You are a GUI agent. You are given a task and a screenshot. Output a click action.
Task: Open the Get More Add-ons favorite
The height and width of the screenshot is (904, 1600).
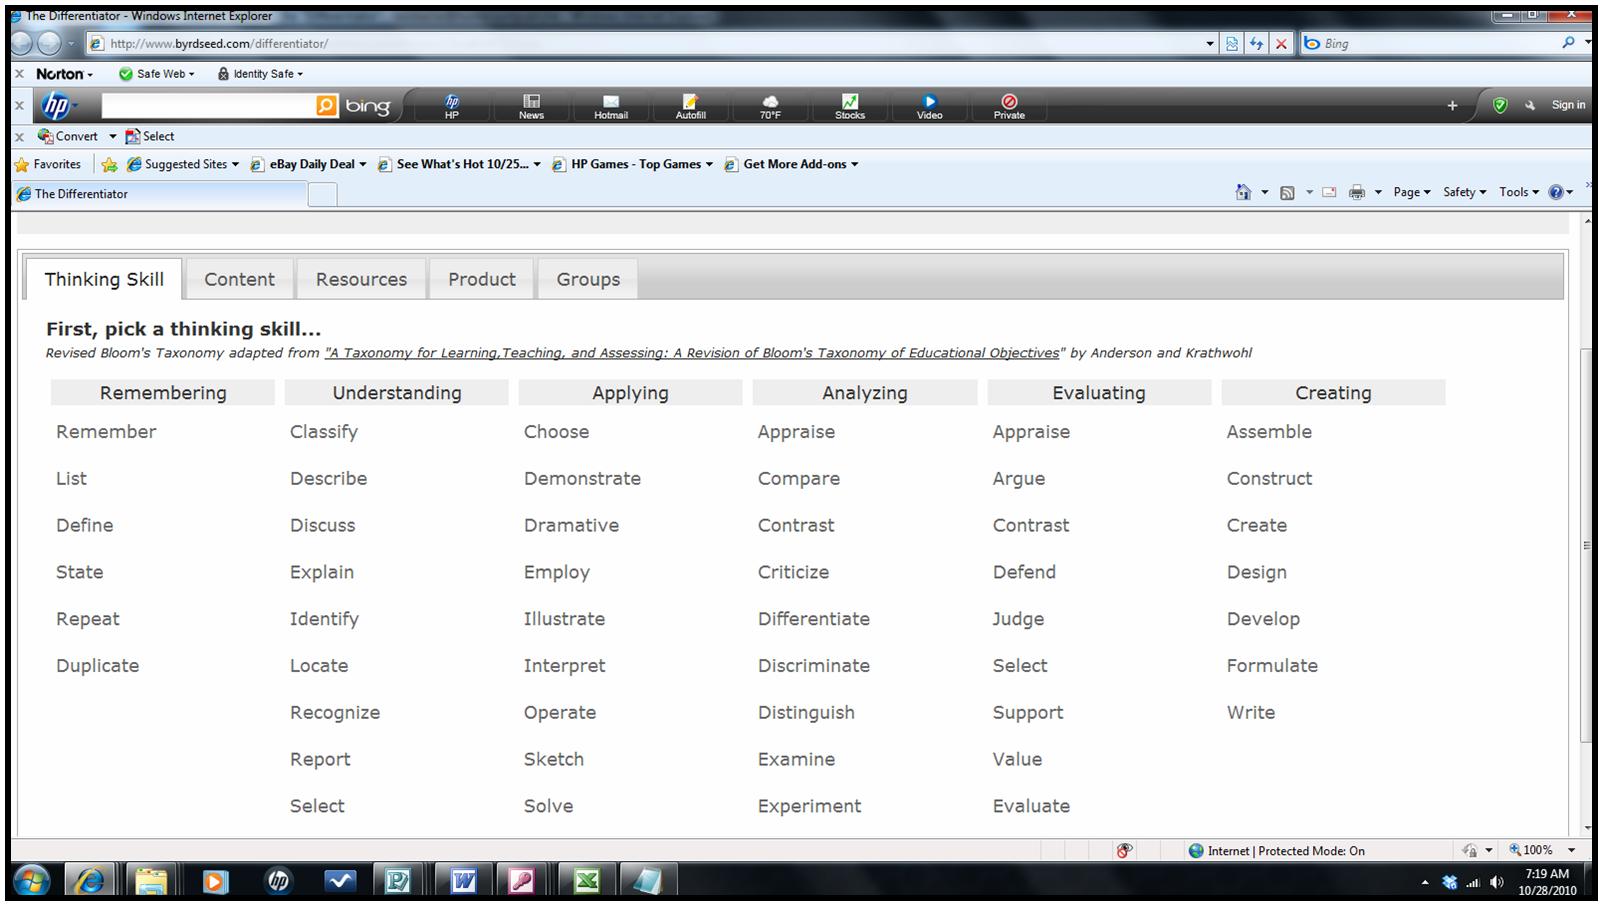coord(791,164)
